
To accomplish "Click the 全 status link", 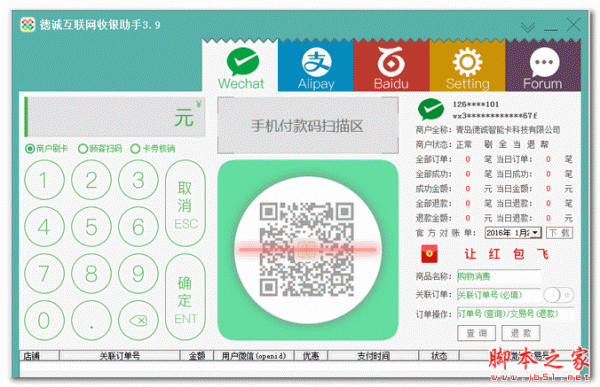I will coord(502,144).
